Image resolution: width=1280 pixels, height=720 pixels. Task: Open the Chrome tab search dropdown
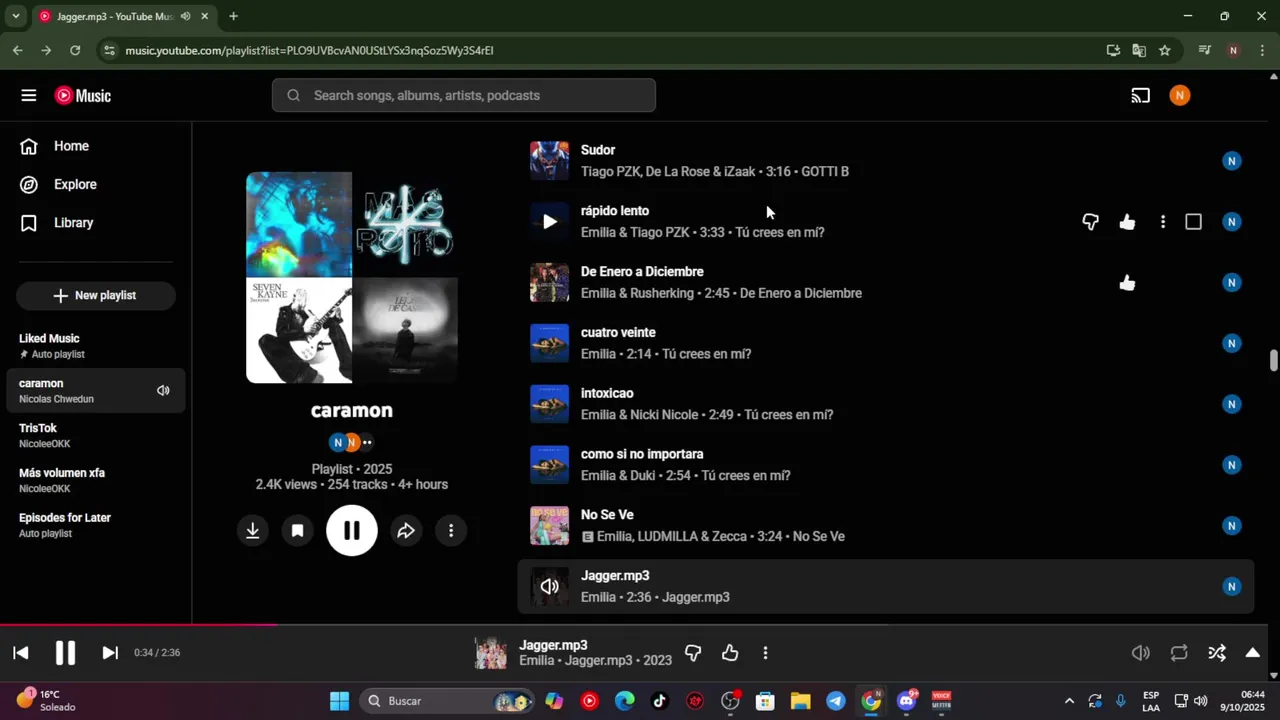(x=15, y=17)
